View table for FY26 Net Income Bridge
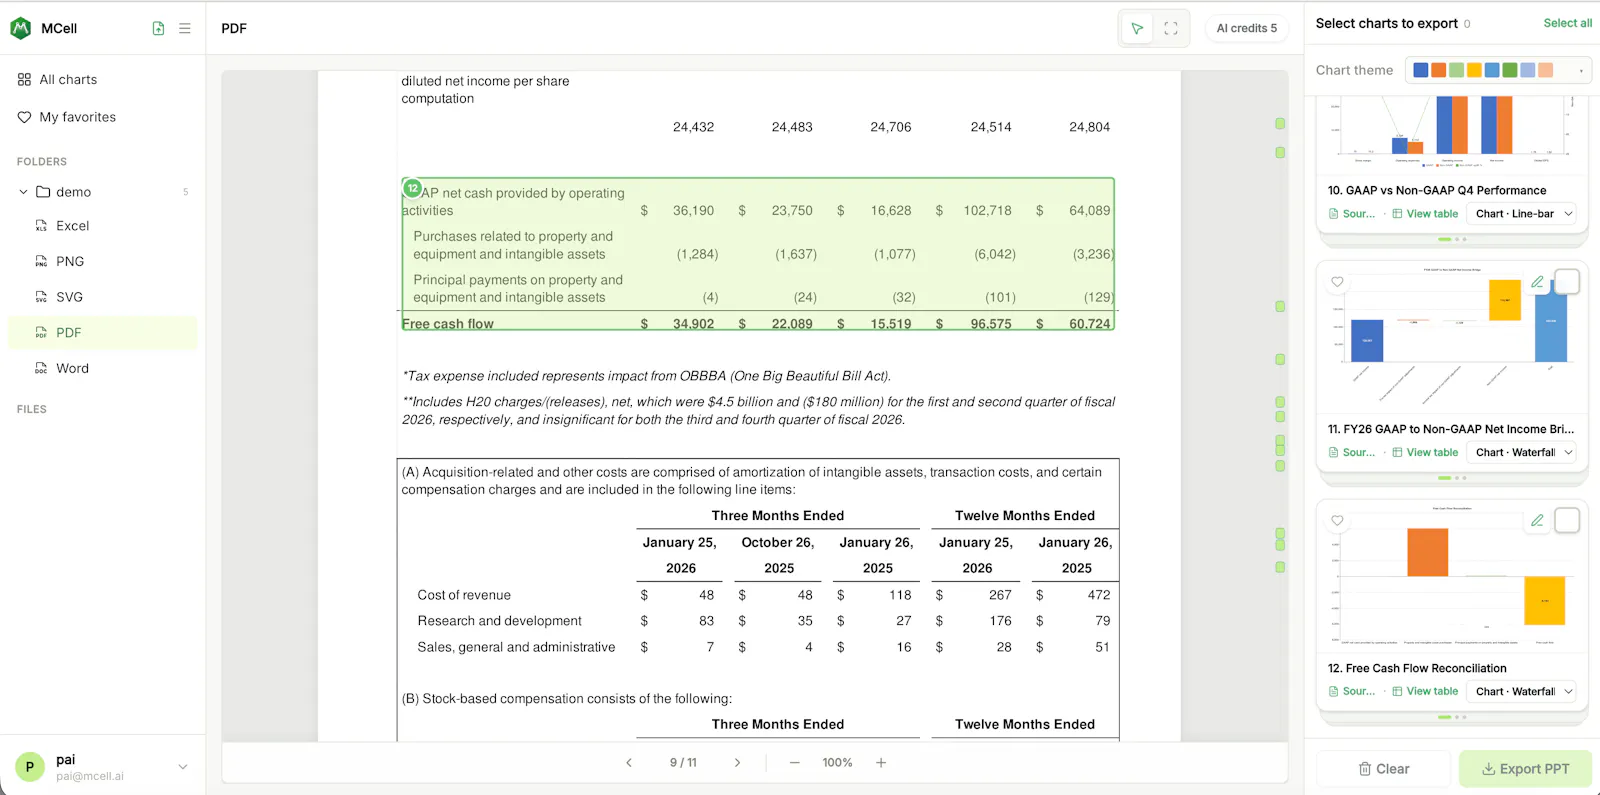1600x795 pixels. (x=1425, y=453)
